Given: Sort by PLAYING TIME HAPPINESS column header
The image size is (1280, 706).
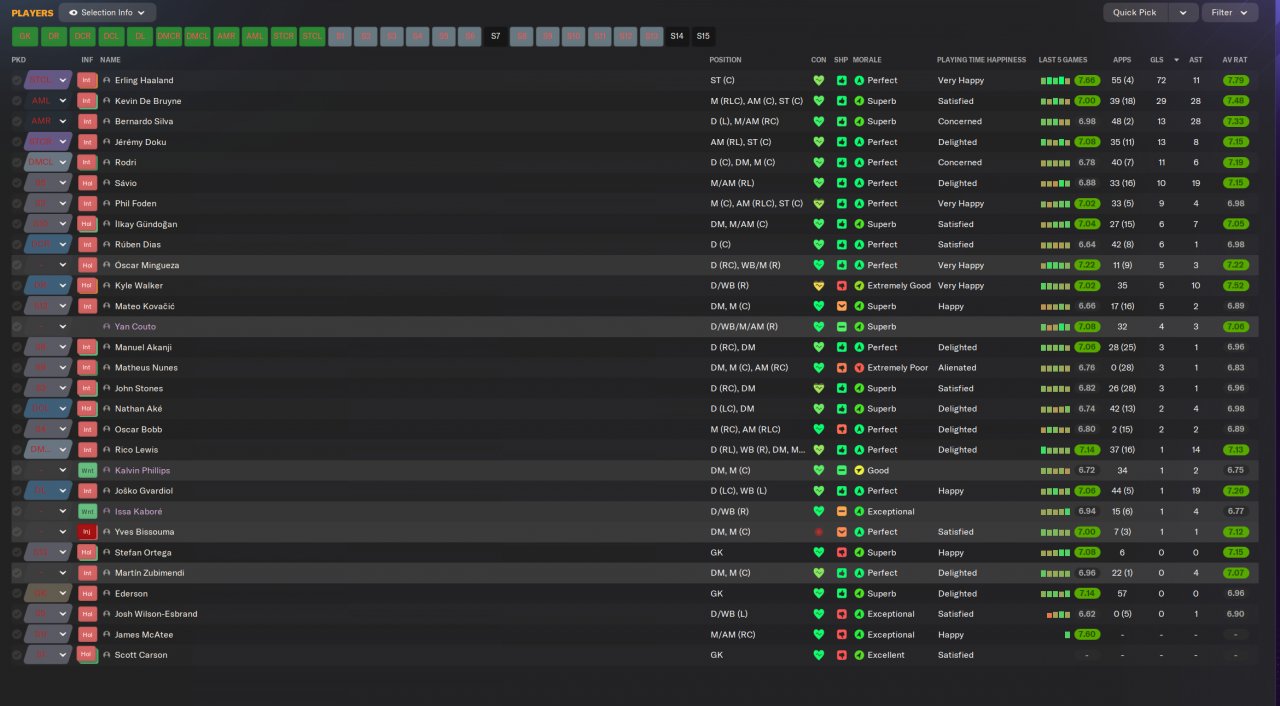Looking at the screenshot, I should [981, 60].
